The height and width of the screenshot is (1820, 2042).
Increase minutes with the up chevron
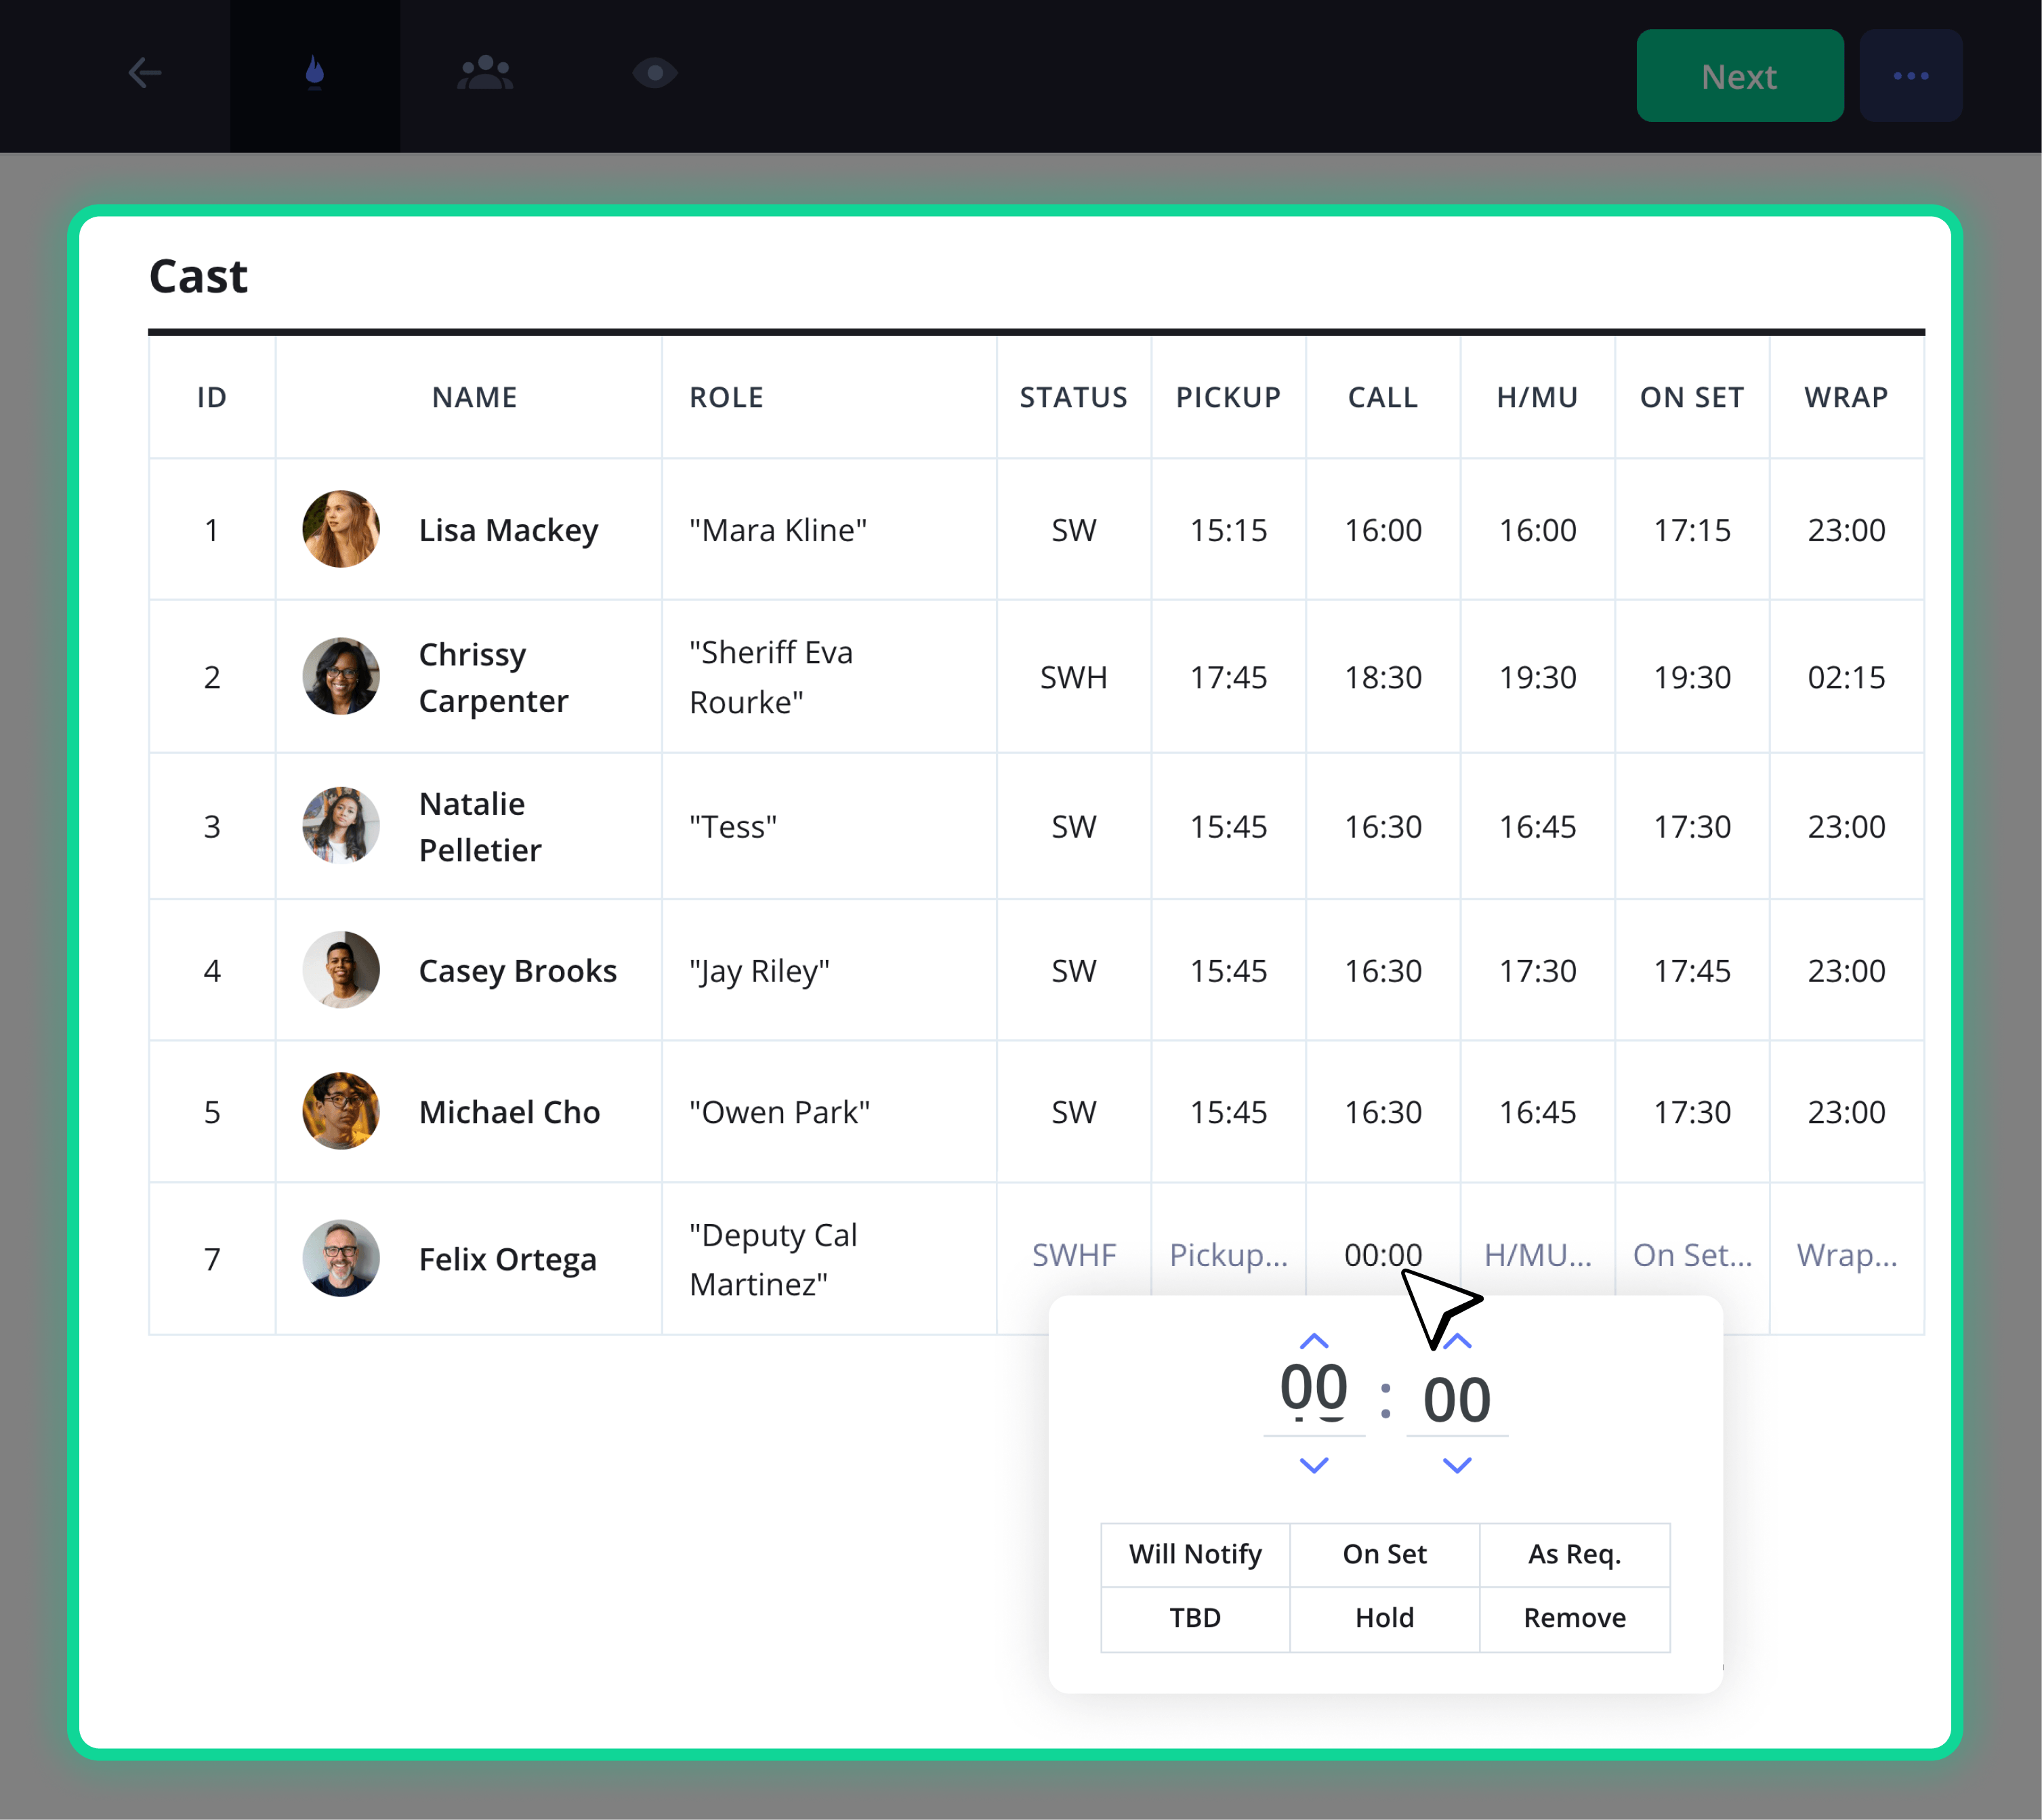pyautogui.click(x=1457, y=1341)
